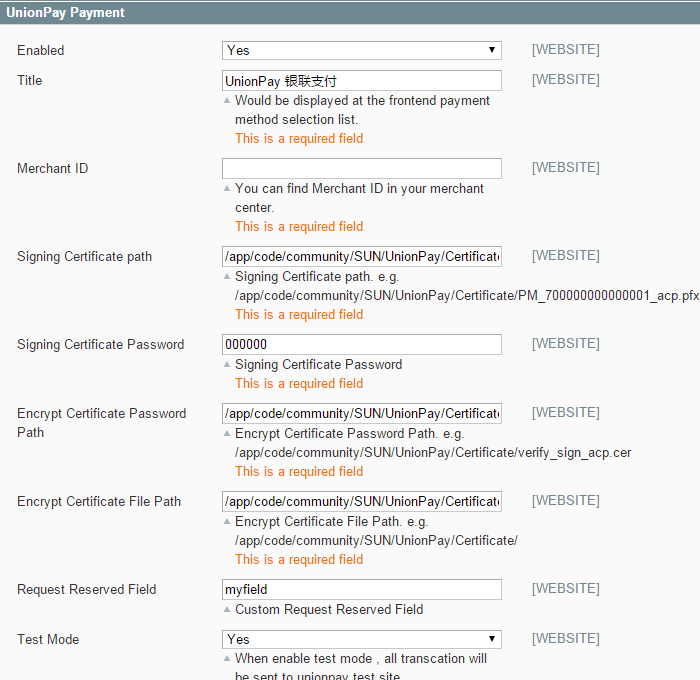Focus the Encrypt Certificate File Path input
The width and height of the screenshot is (700, 680).
pyautogui.click(x=361, y=501)
